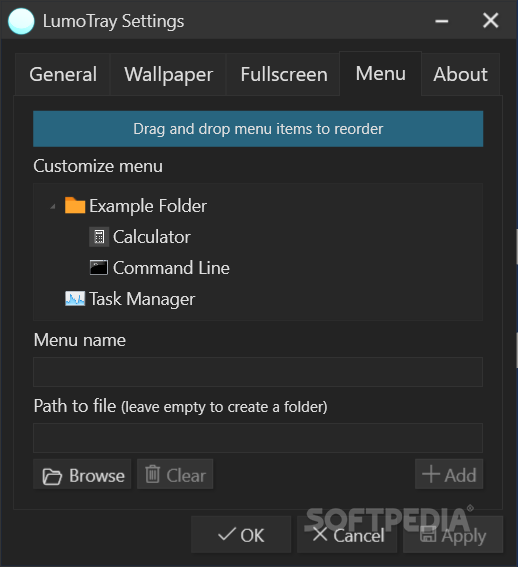Go to the About tab
Screen dimensions: 518x567
click(x=460, y=74)
